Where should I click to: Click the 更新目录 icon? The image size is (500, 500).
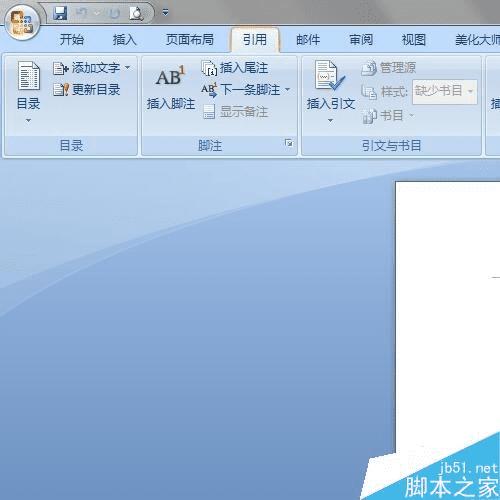click(61, 90)
